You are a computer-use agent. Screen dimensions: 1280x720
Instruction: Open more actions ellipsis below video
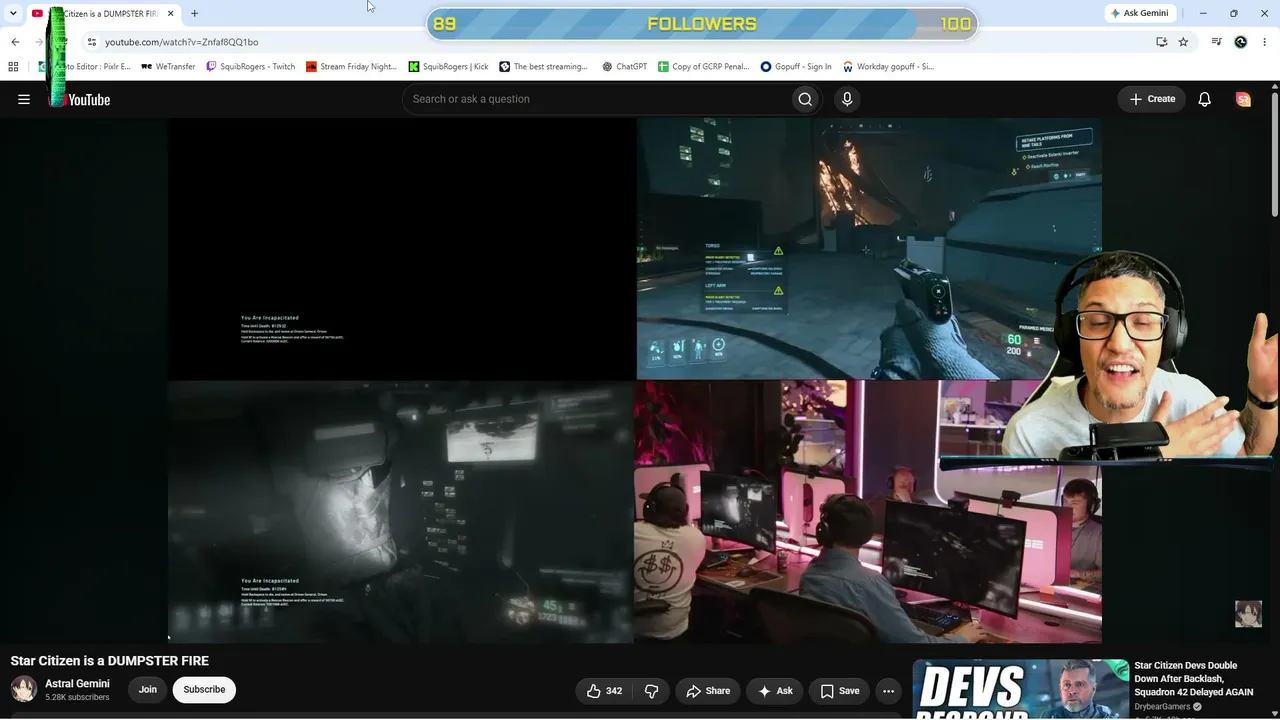pyautogui.click(x=888, y=691)
